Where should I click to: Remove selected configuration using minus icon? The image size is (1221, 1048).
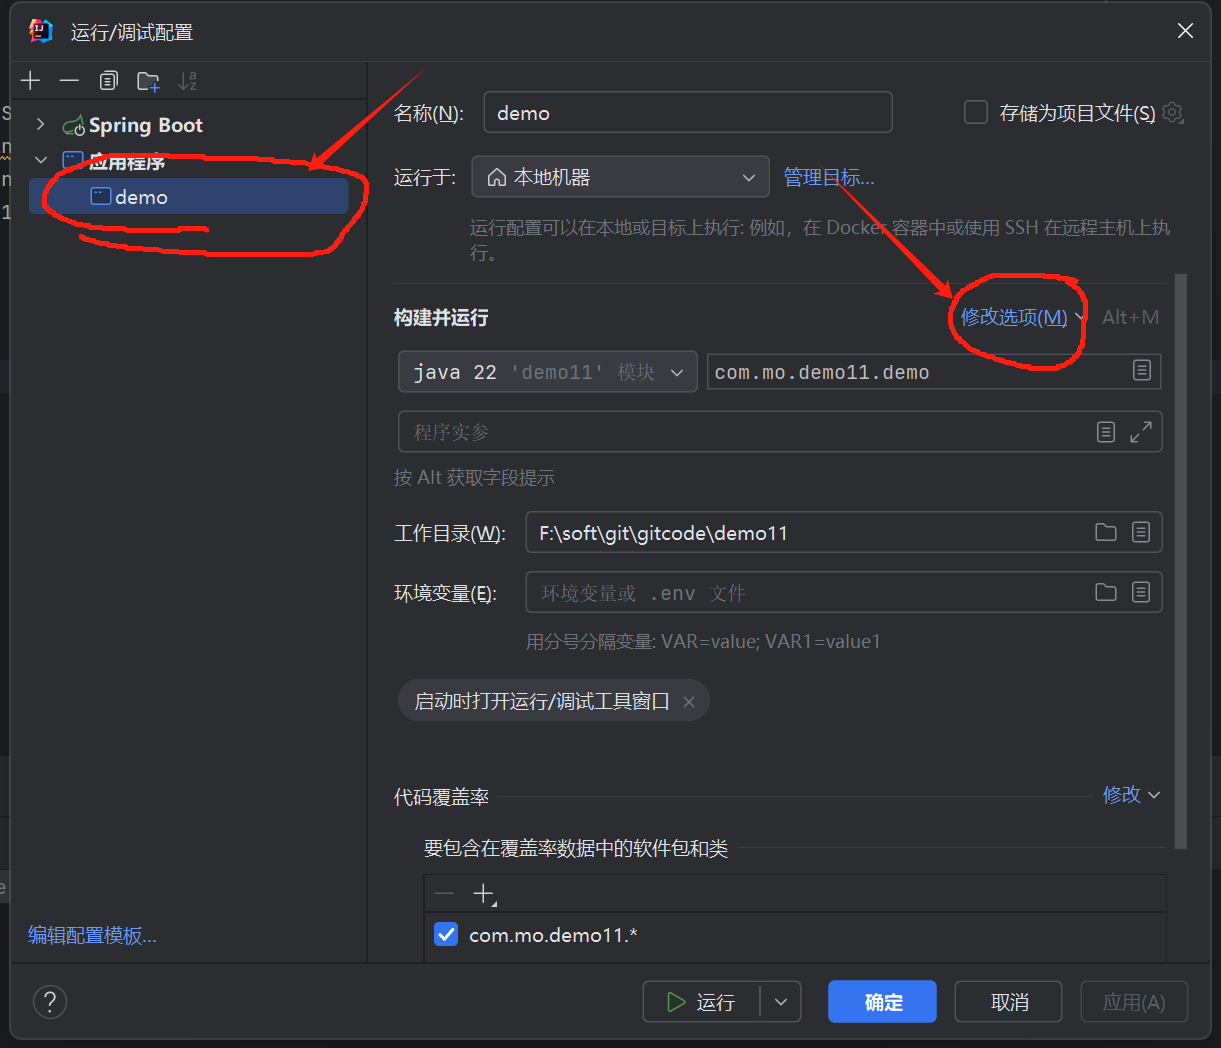point(68,80)
